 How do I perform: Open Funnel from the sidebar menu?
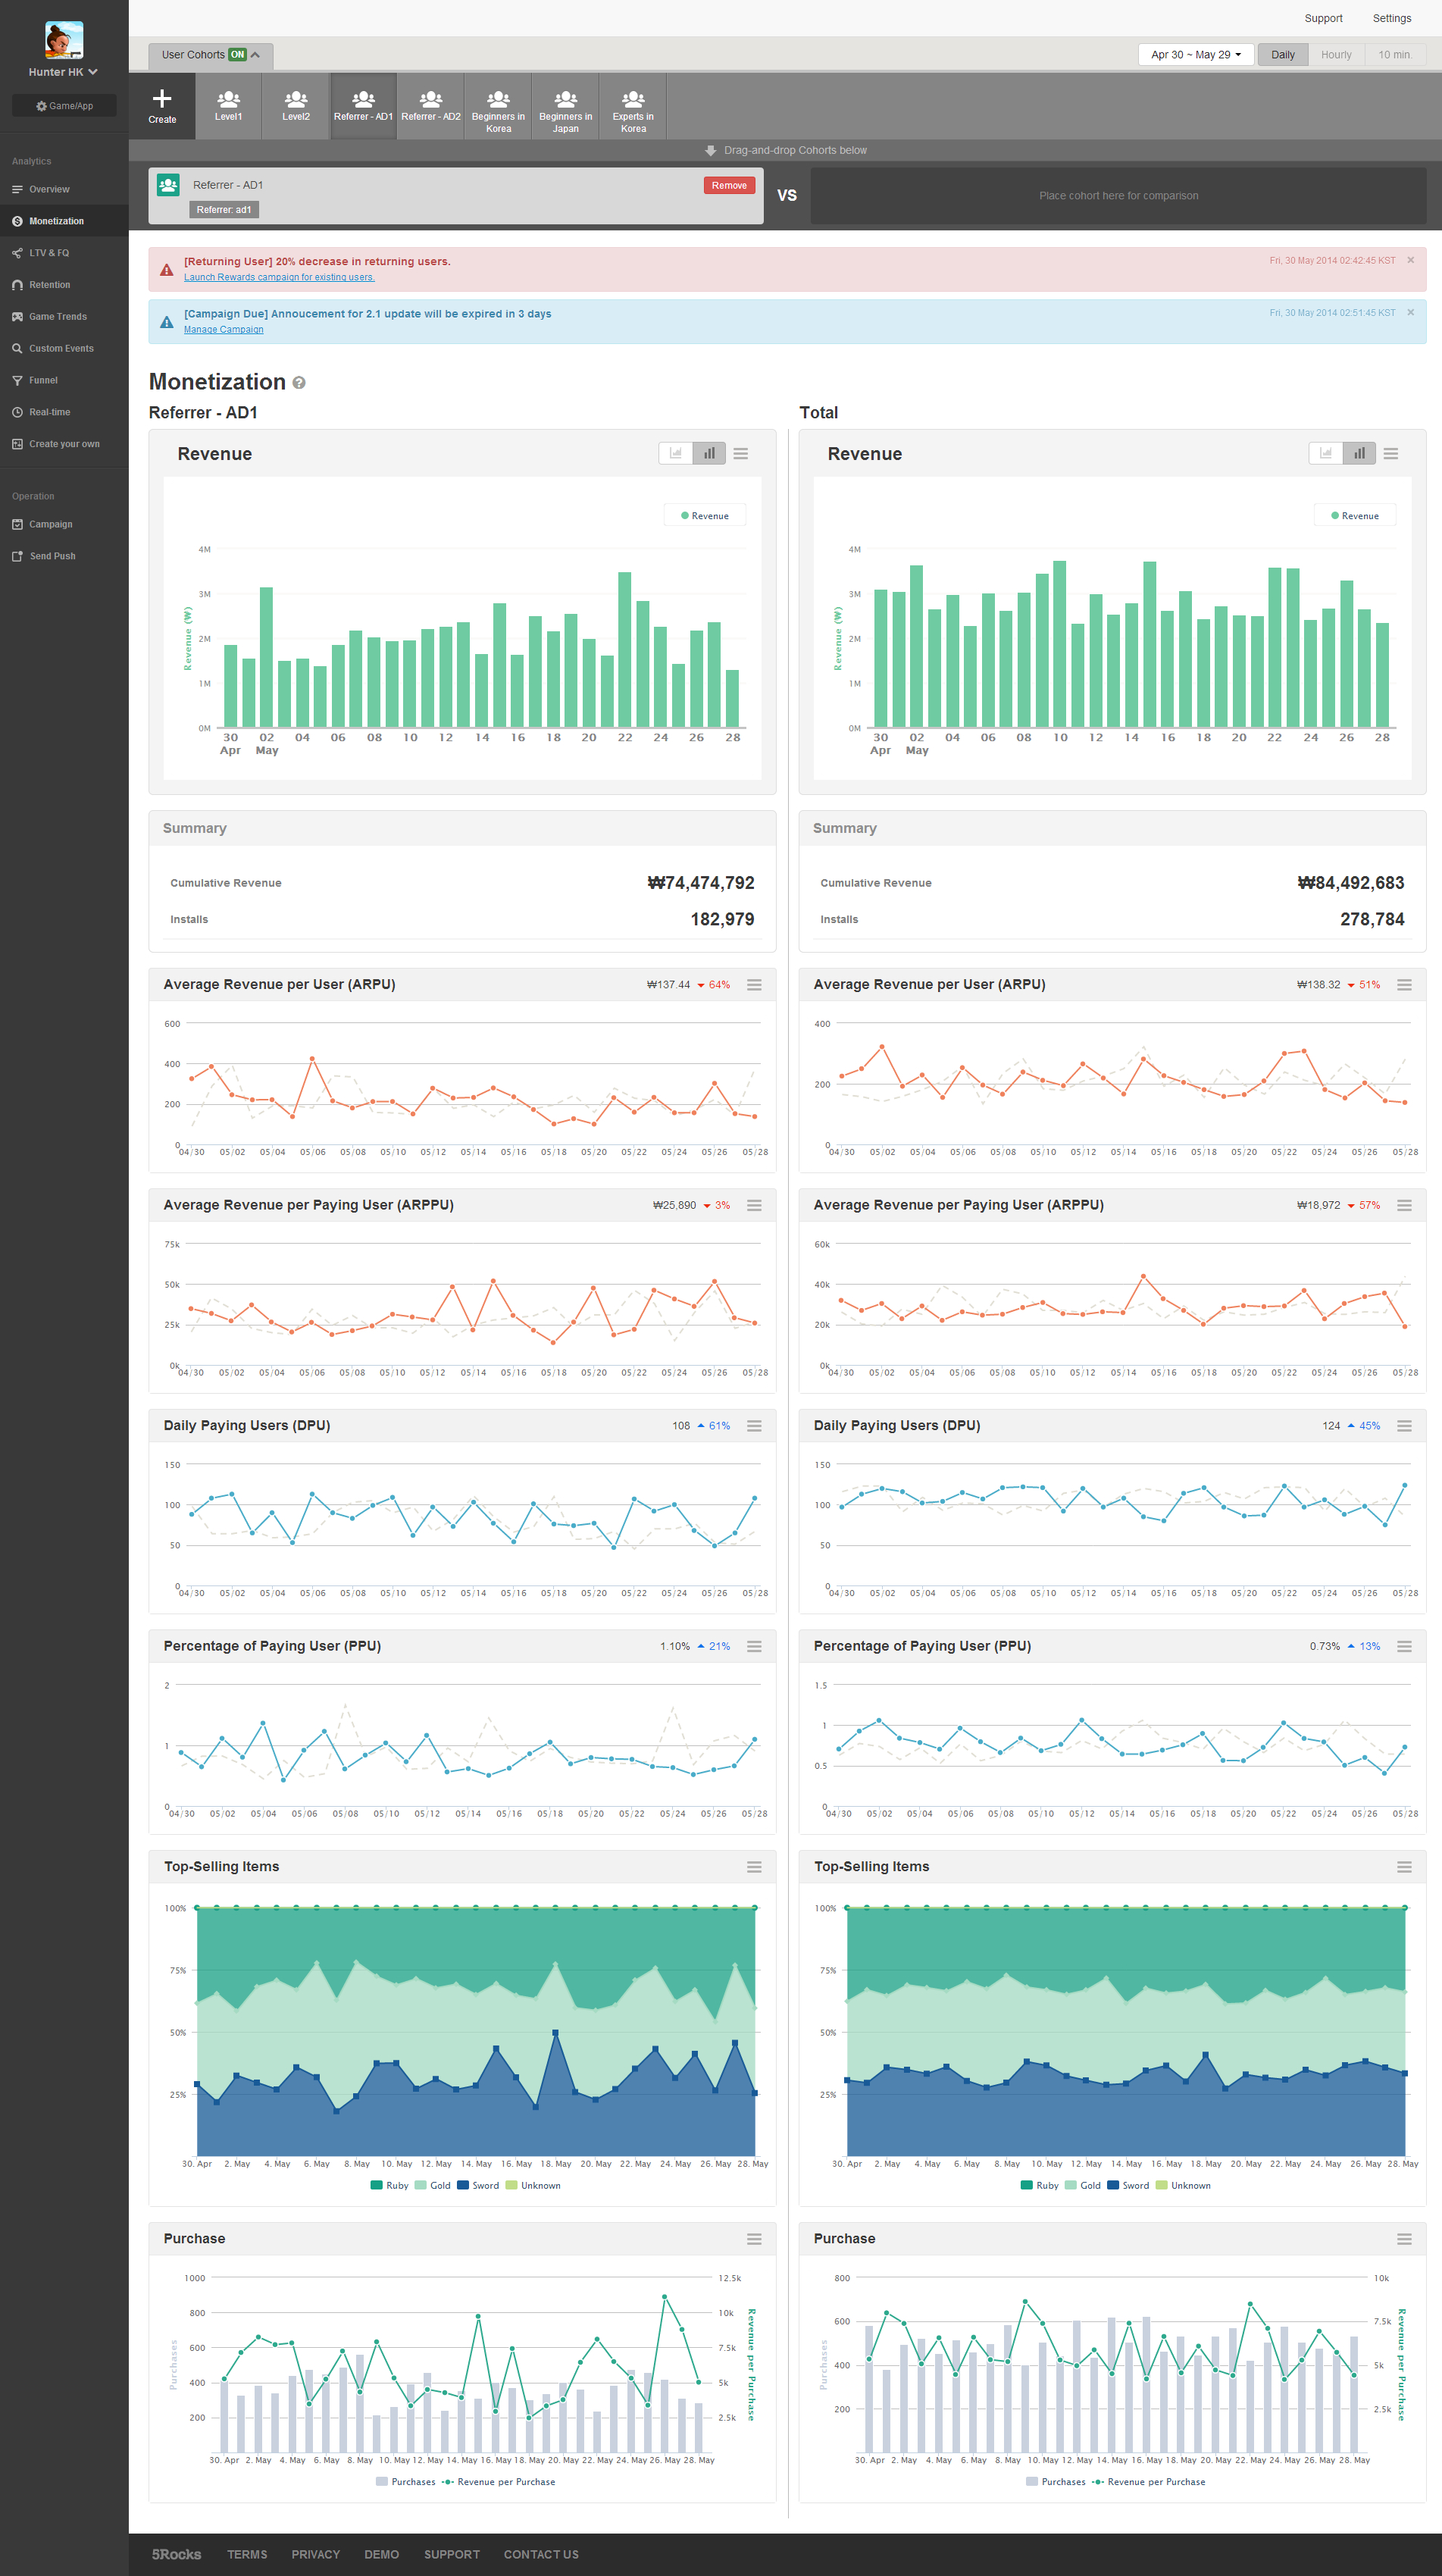43,380
